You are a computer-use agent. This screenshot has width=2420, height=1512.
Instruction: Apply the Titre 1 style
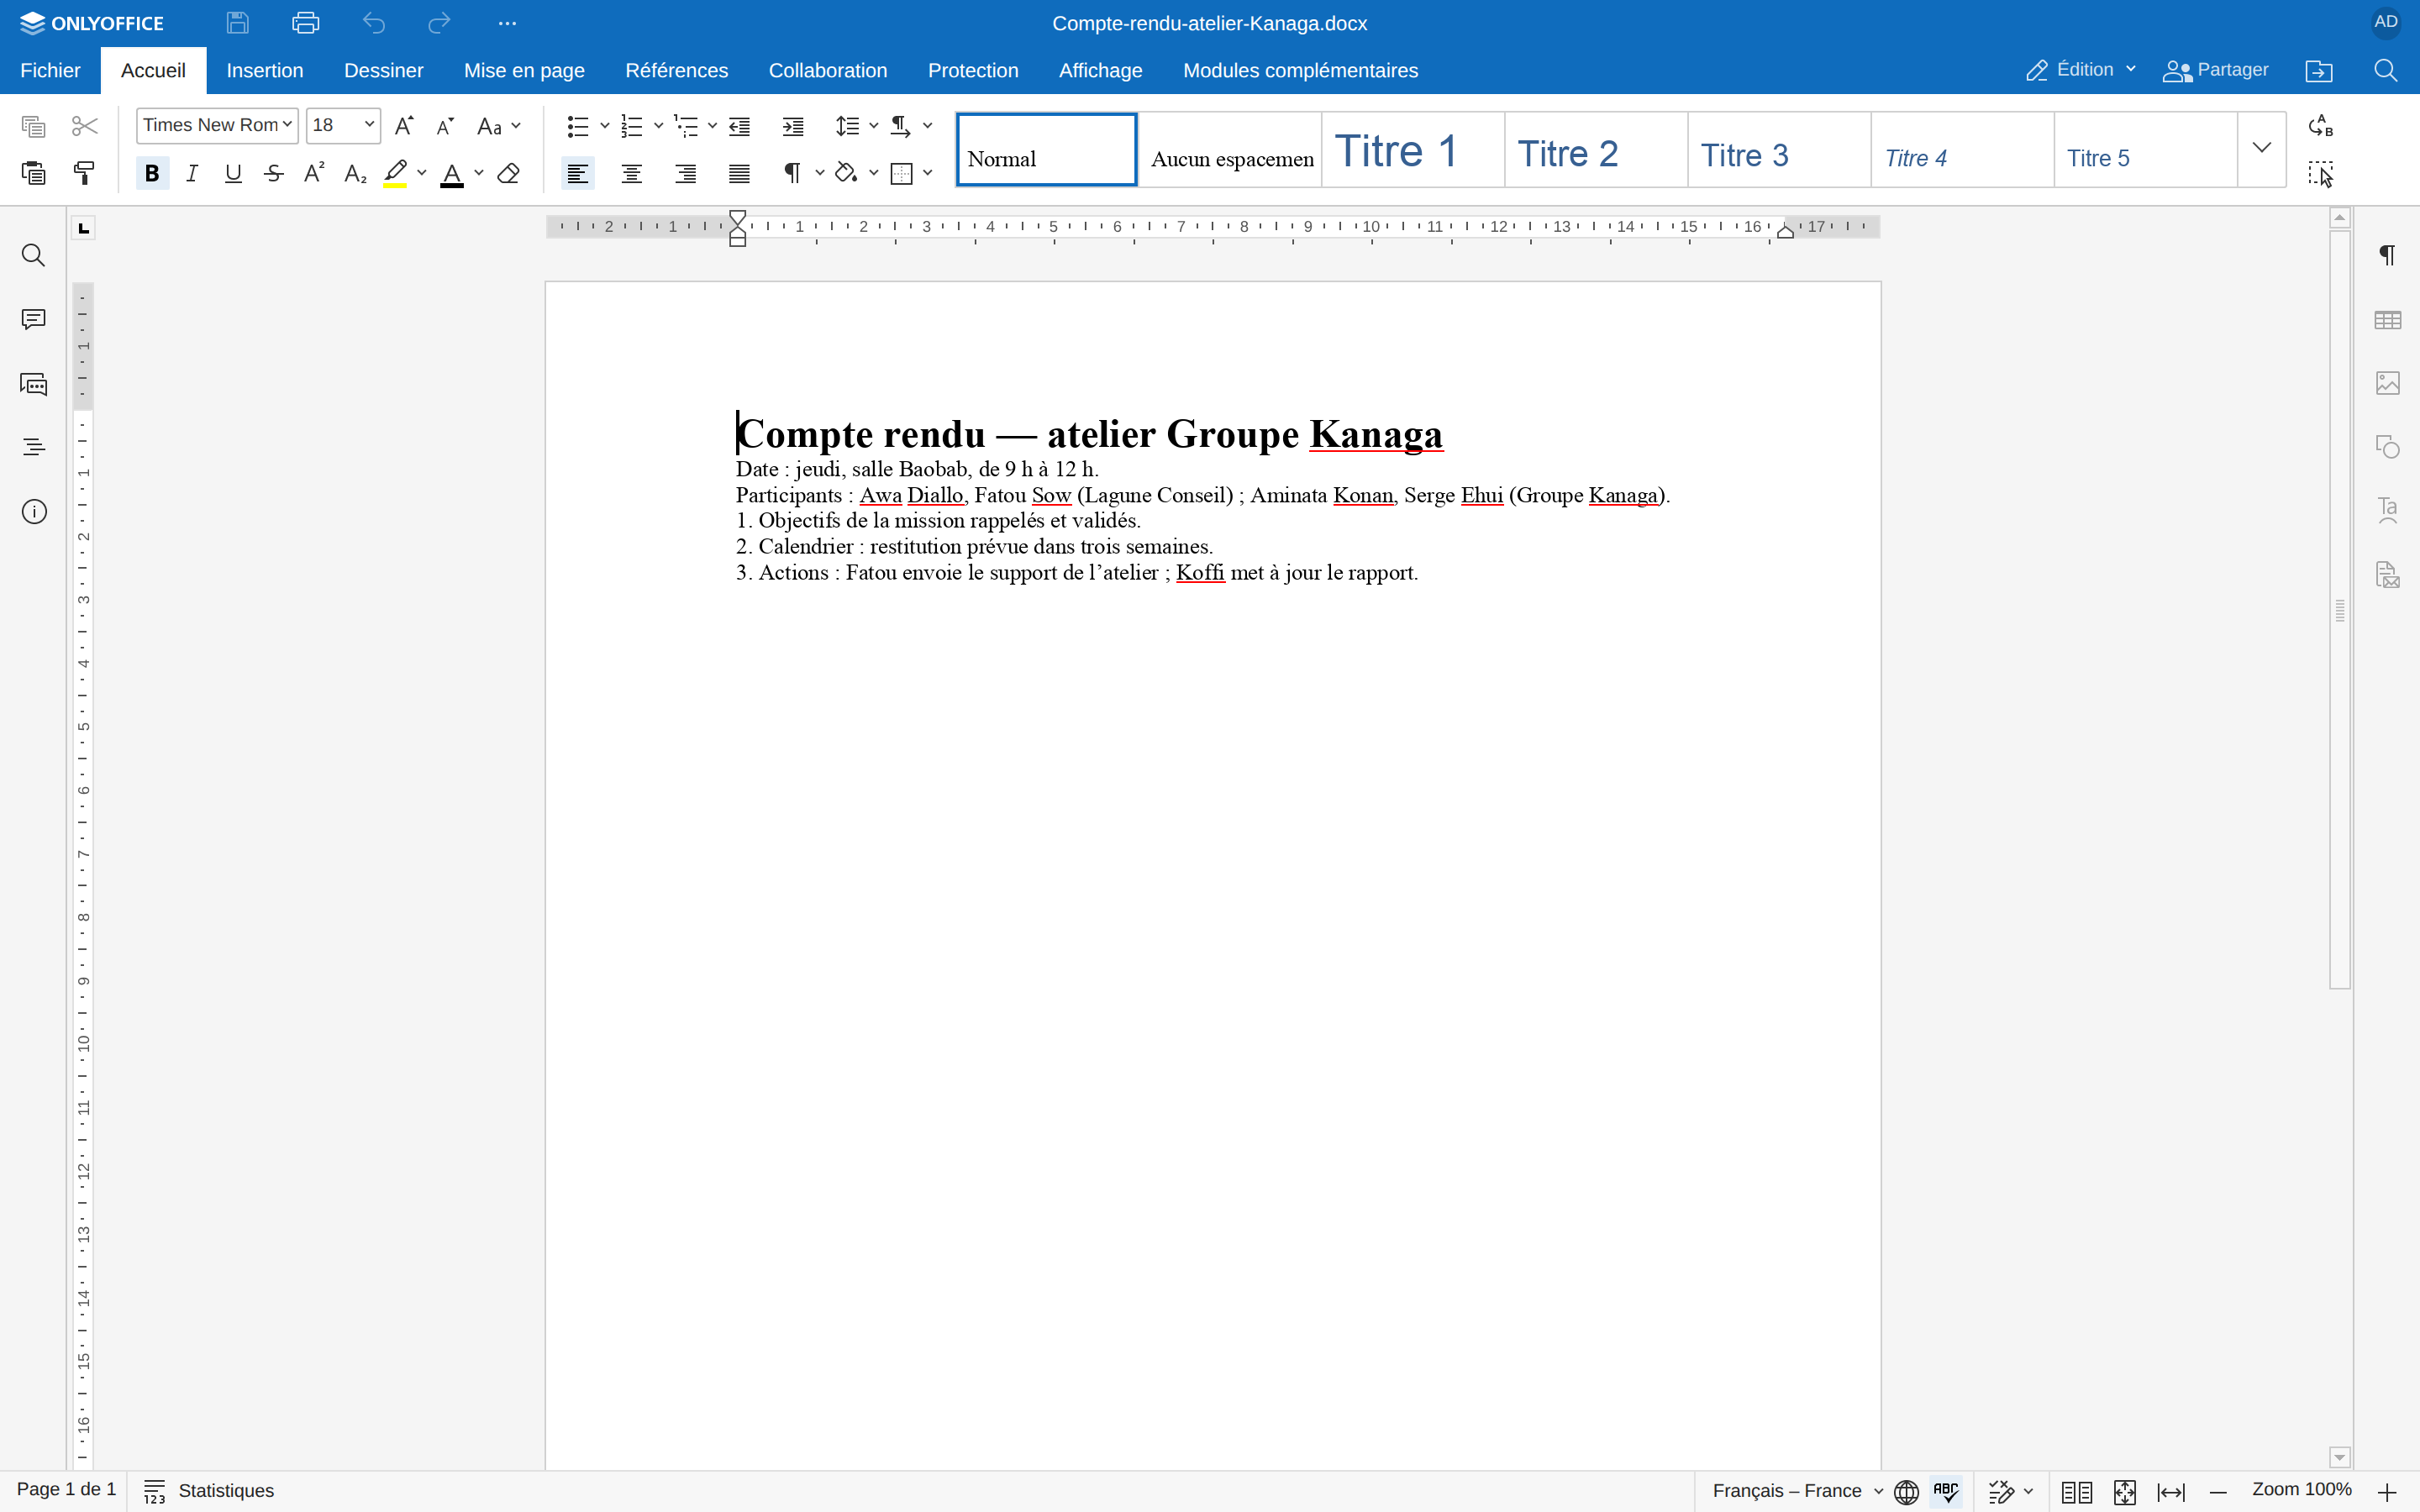pyautogui.click(x=1413, y=150)
